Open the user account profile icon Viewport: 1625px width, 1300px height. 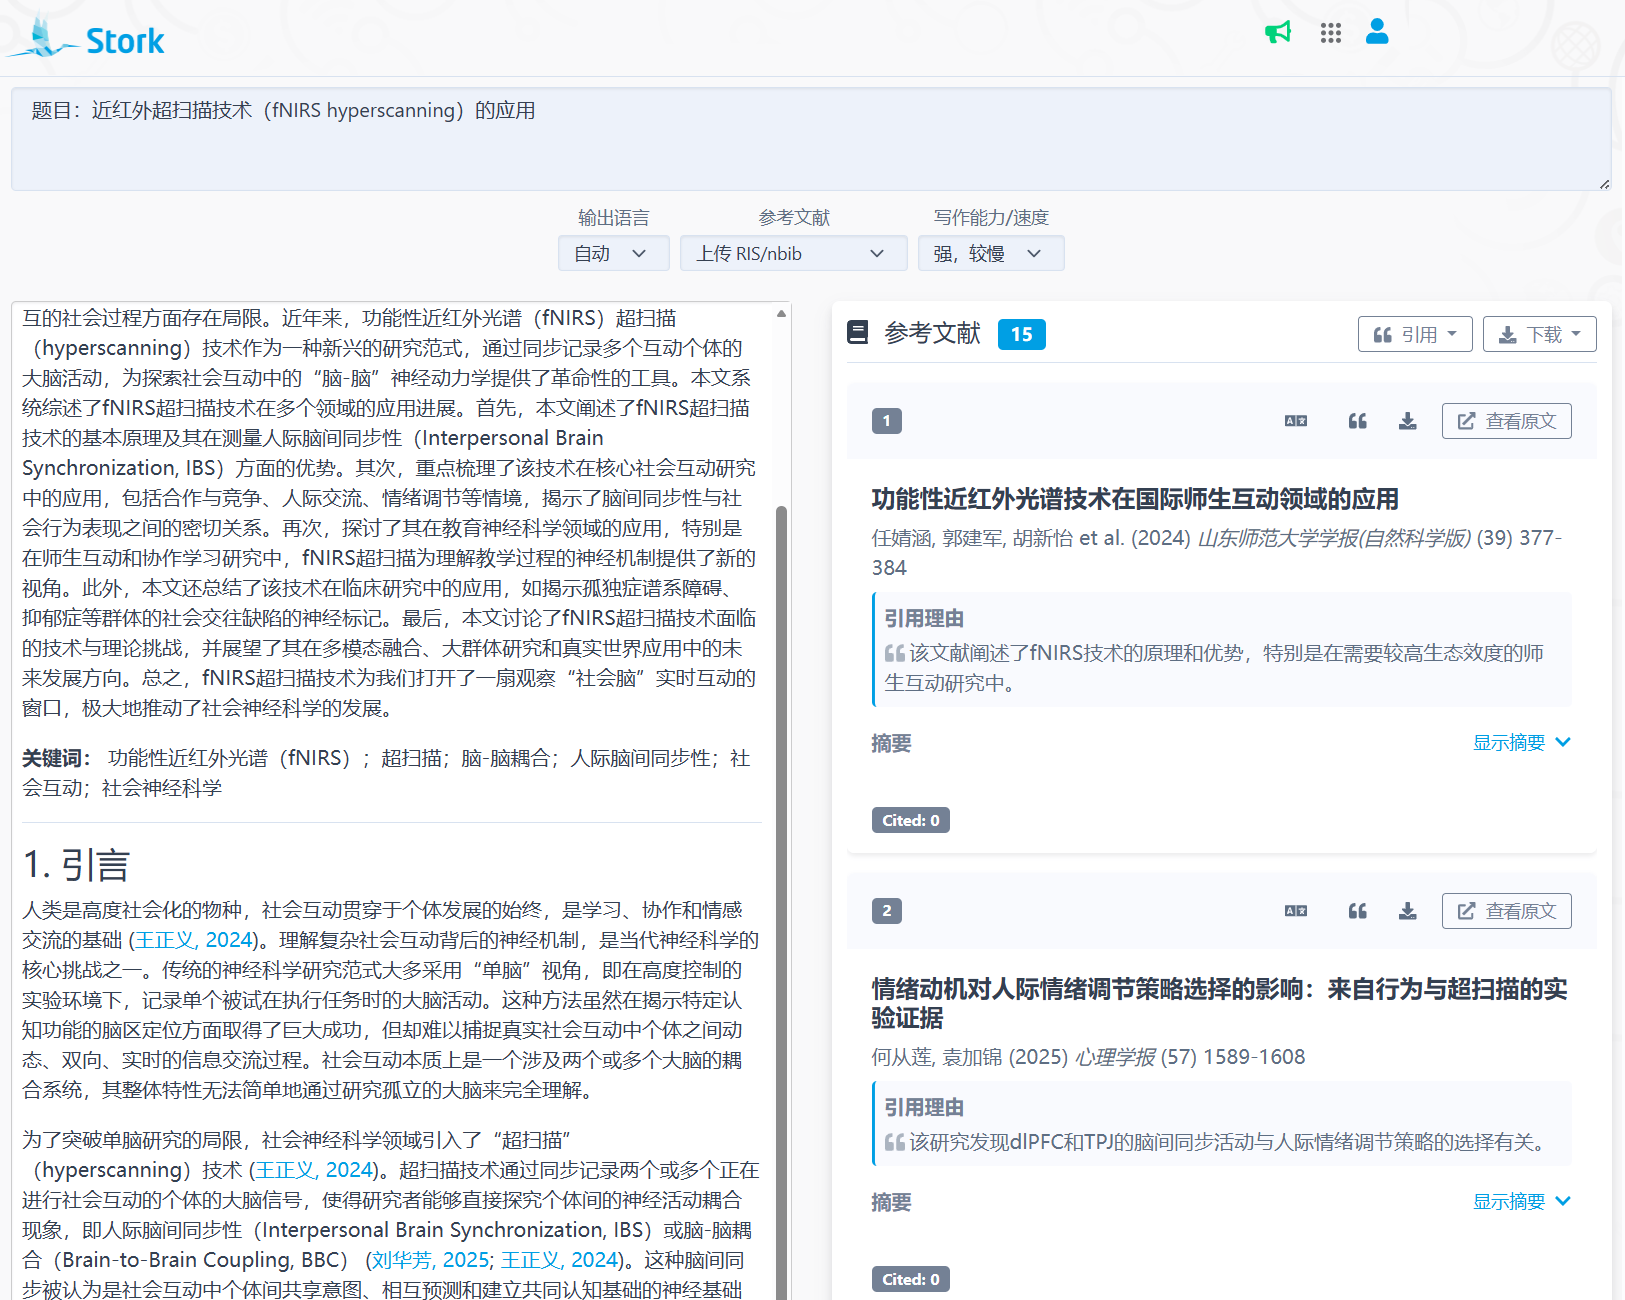pyautogui.click(x=1377, y=32)
